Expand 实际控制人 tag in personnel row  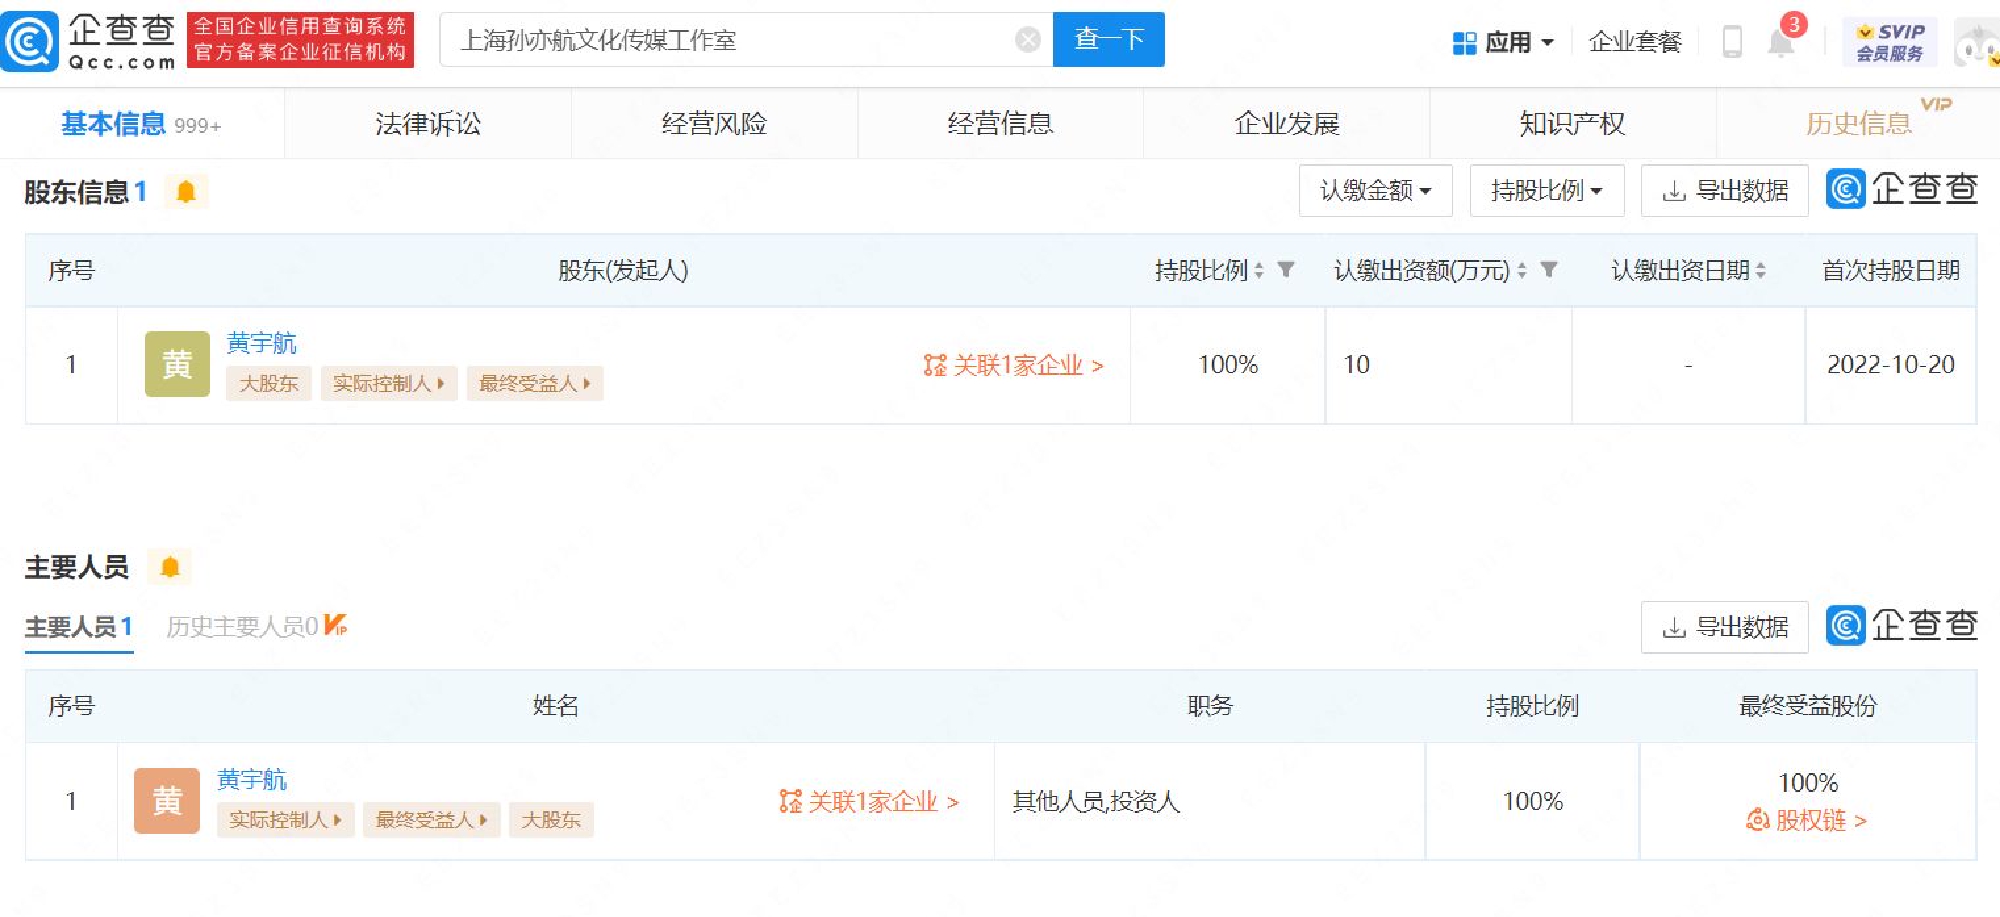286,820
